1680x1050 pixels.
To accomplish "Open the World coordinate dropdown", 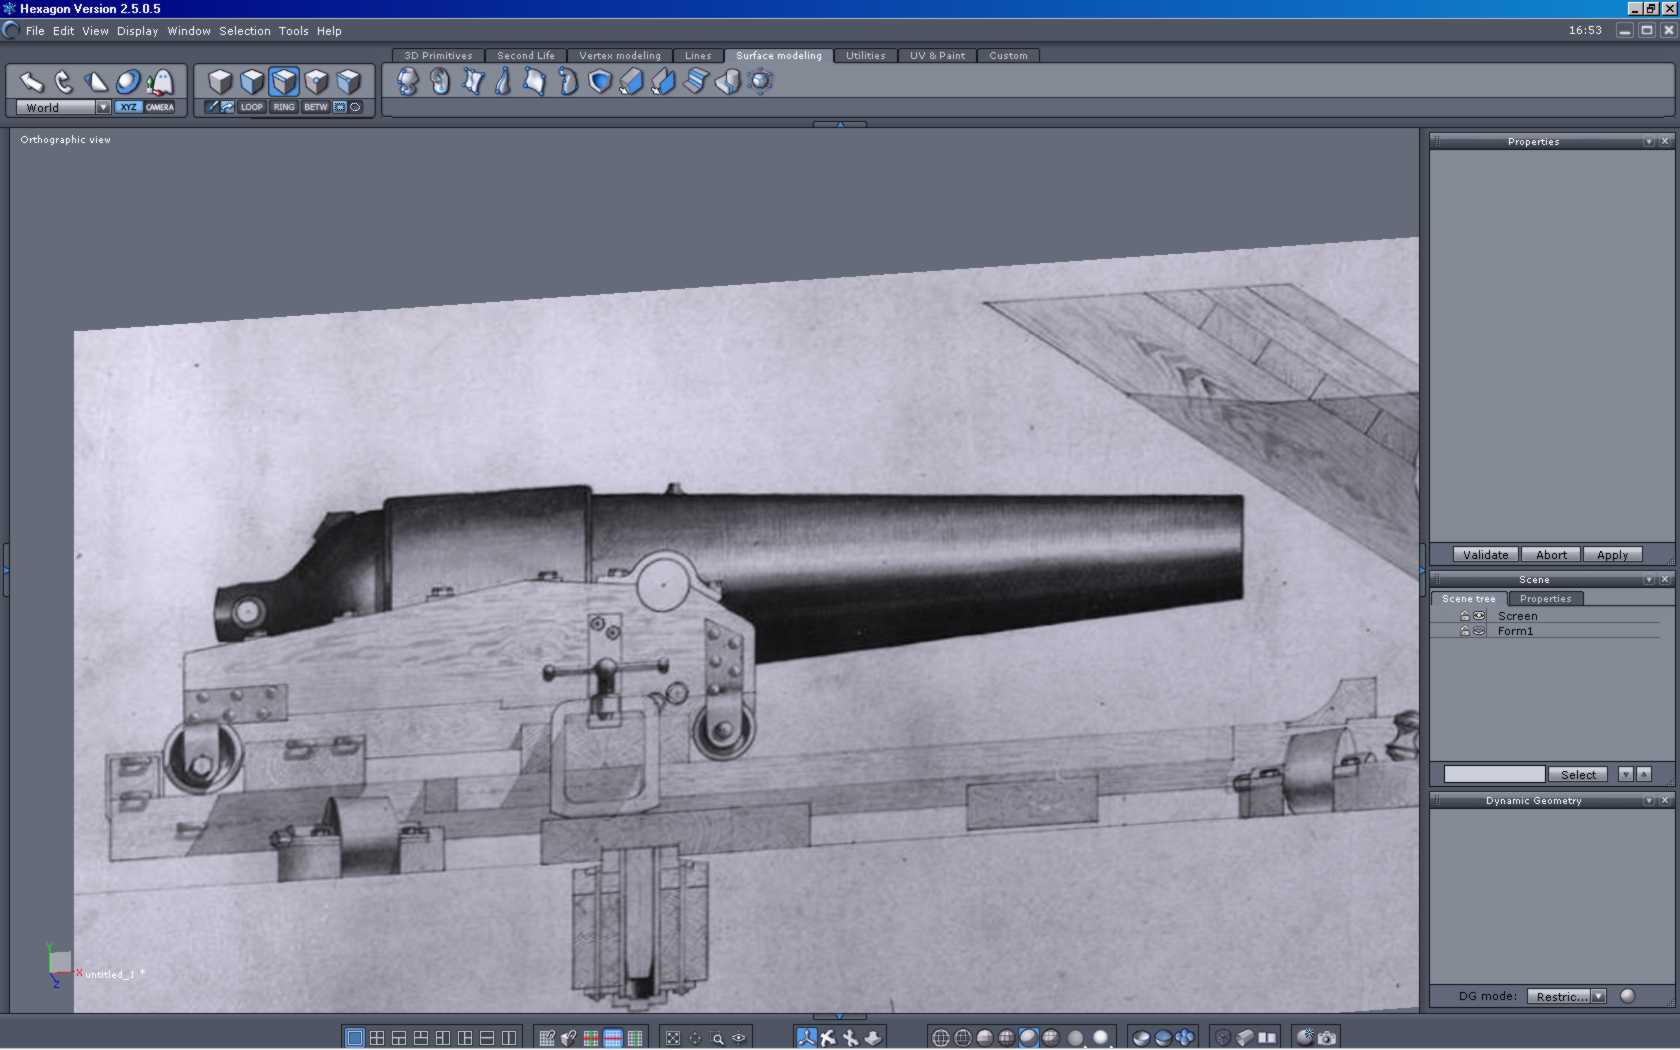I will (x=102, y=107).
